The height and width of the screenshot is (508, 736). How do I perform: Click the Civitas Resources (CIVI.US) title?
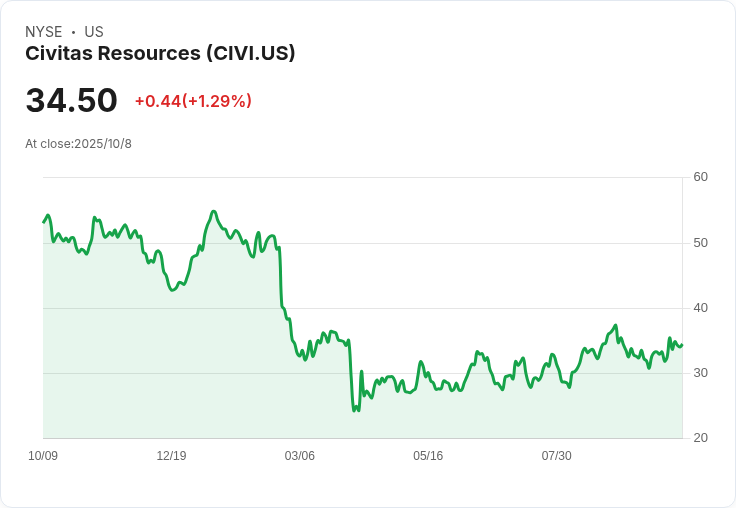160,54
